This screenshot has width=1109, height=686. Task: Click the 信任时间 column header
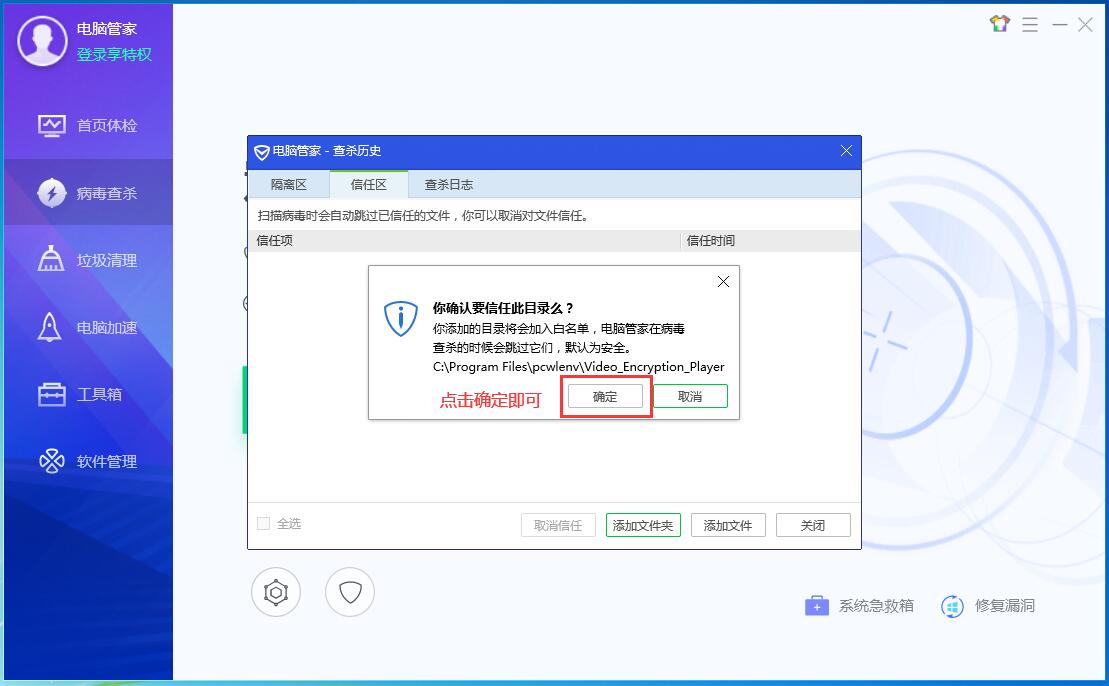(x=770, y=240)
